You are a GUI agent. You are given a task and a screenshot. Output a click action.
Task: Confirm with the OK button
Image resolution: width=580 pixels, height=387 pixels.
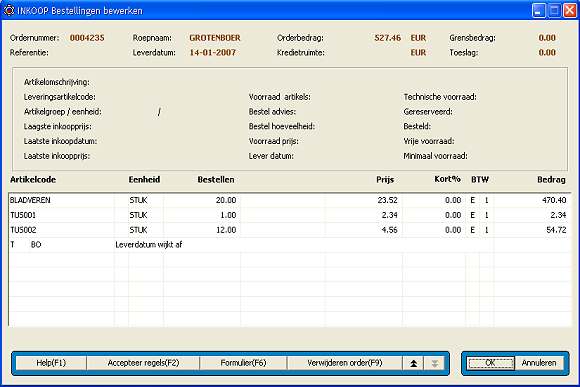pos(490,363)
